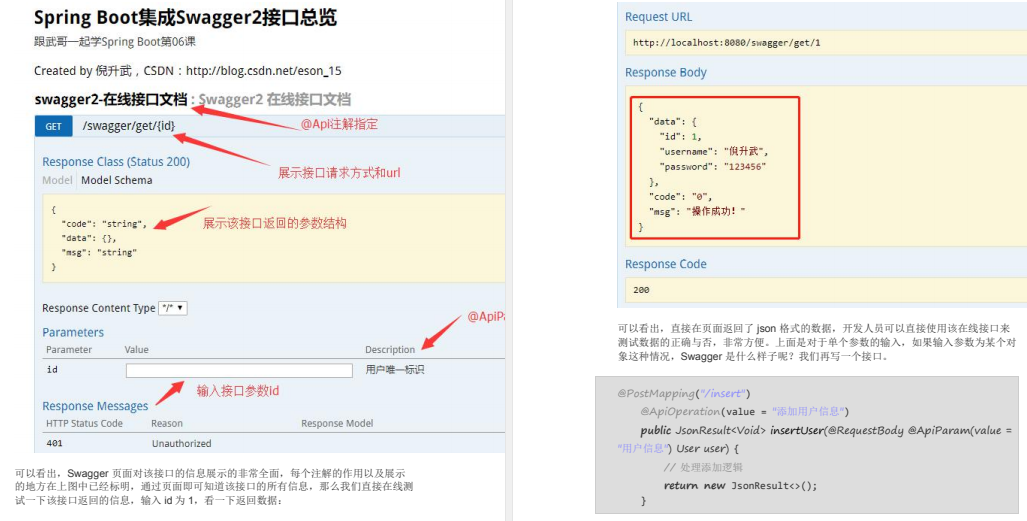Click the "msg": "string" schema line
The width and height of the screenshot is (1027, 521).
click(99, 252)
